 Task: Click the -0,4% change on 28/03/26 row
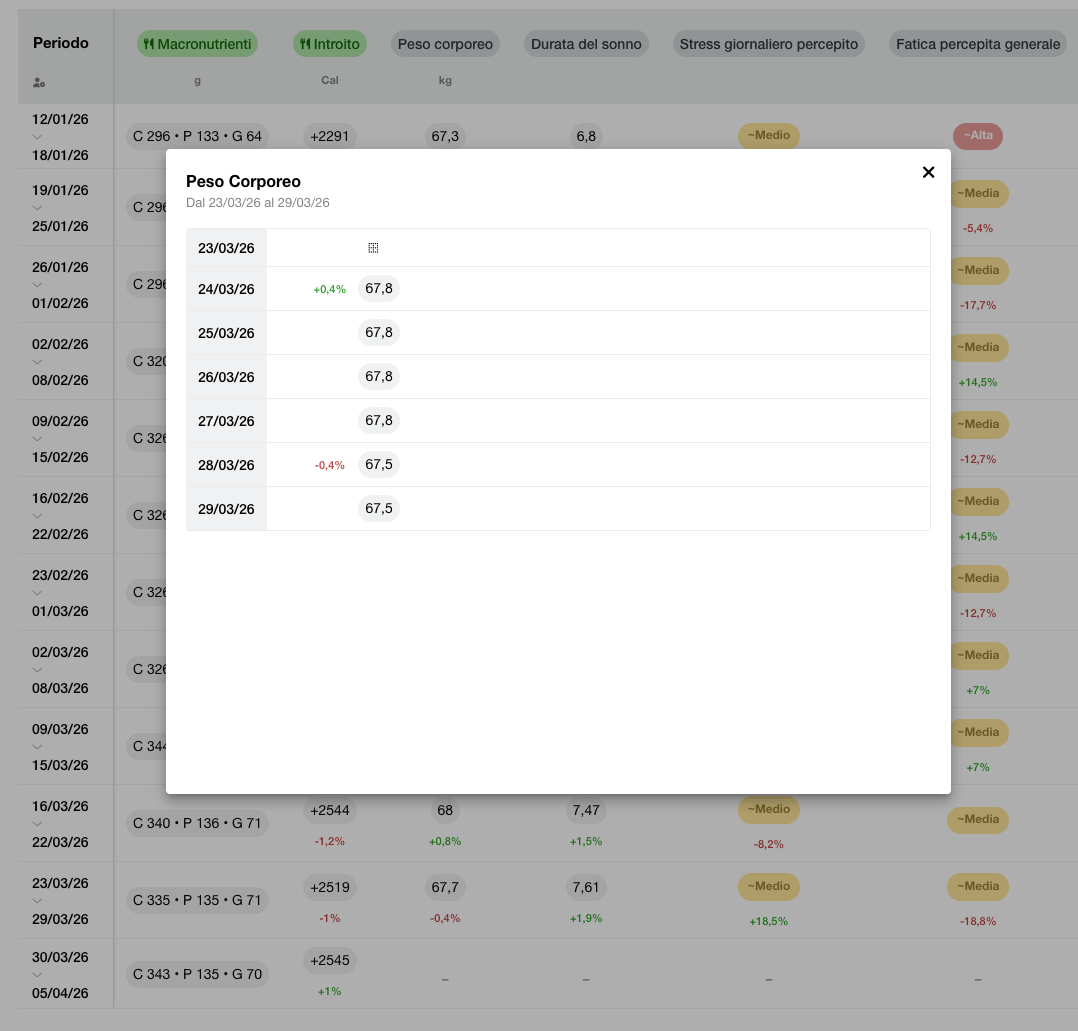click(x=329, y=465)
